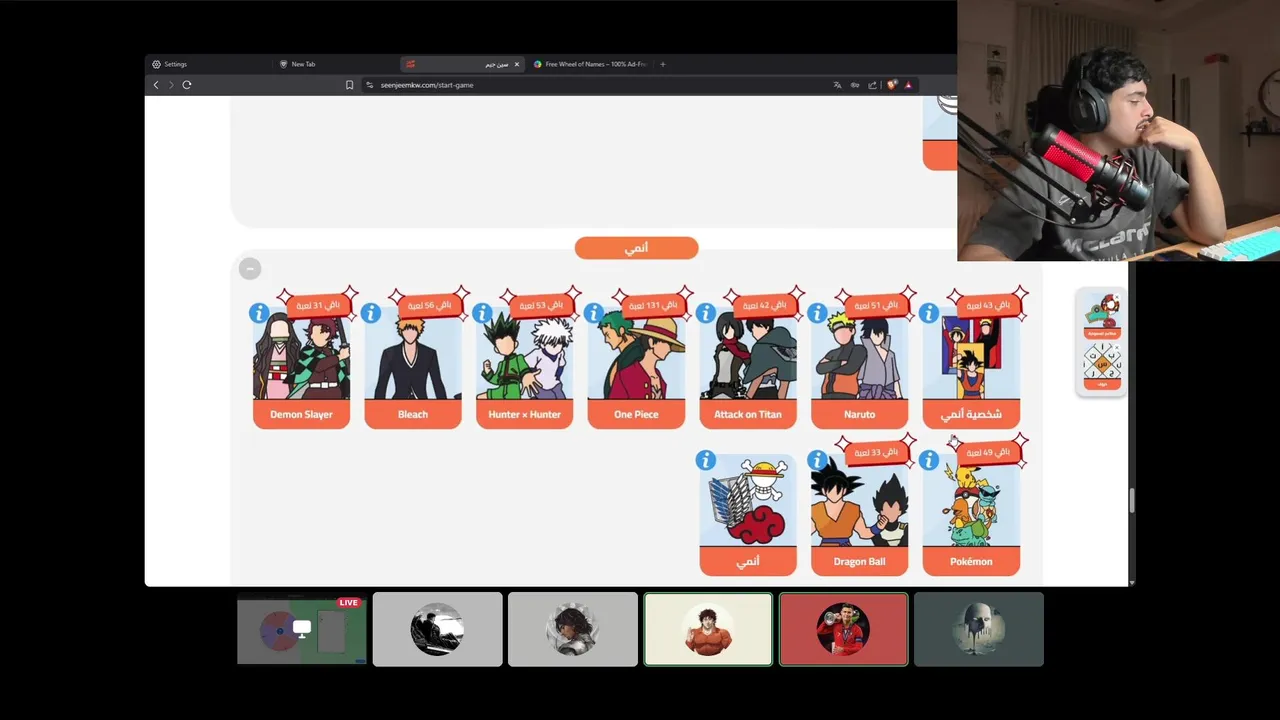The image size is (1280, 720).
Task: Switch to the New Tab tab
Action: [x=336, y=64]
